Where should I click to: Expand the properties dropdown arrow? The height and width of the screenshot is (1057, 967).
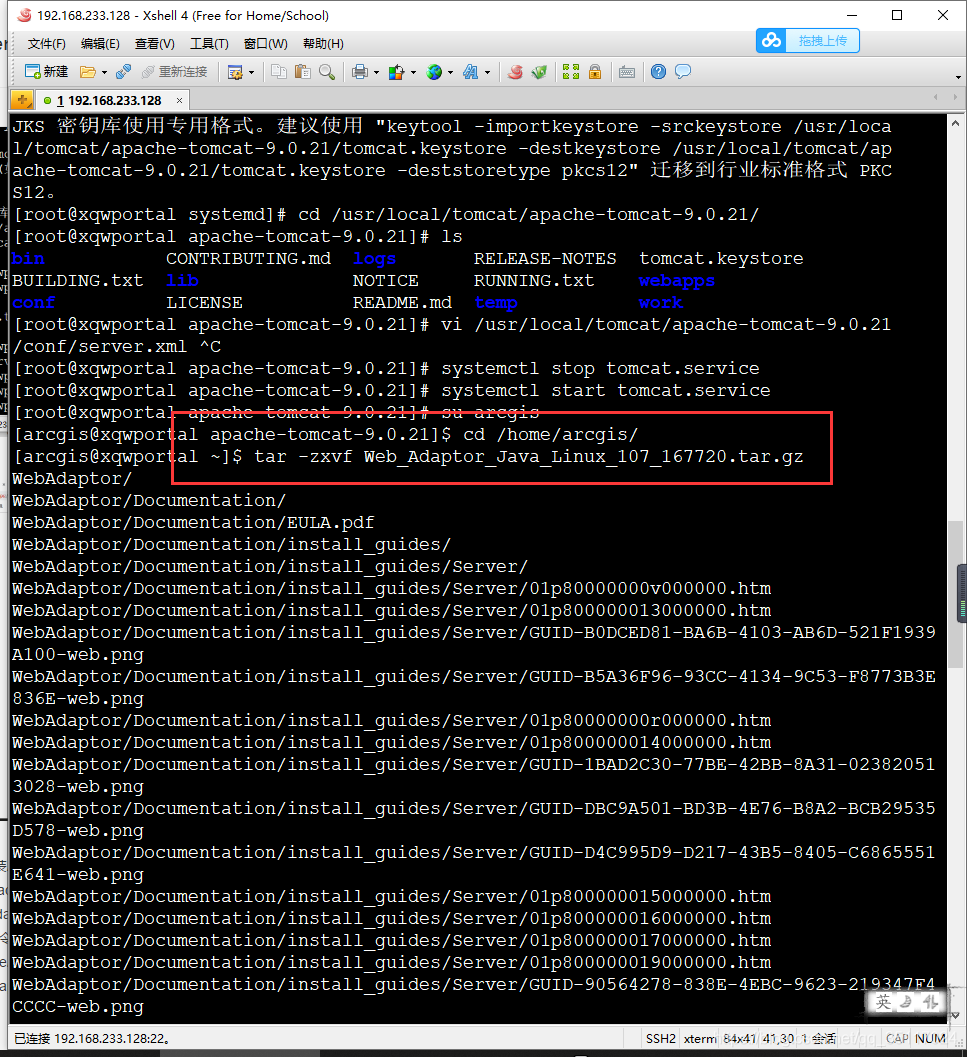tap(252, 72)
